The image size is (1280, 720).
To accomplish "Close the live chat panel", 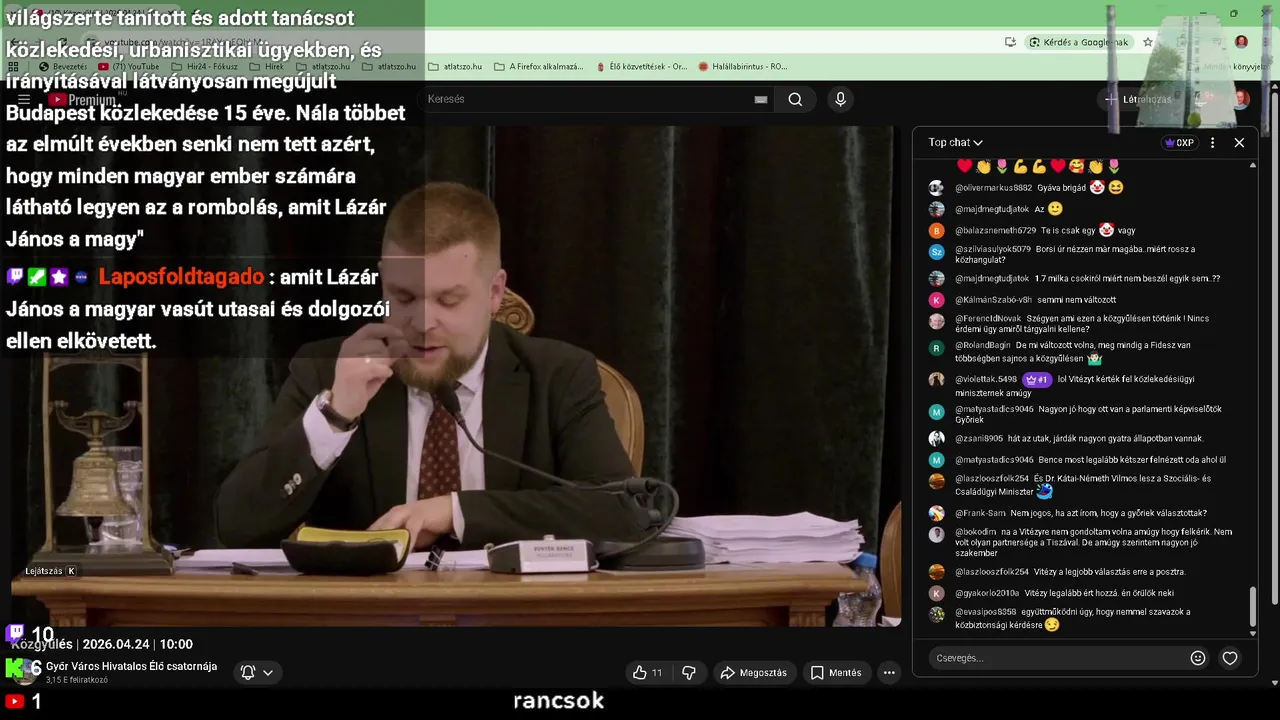I will pos(1239,143).
